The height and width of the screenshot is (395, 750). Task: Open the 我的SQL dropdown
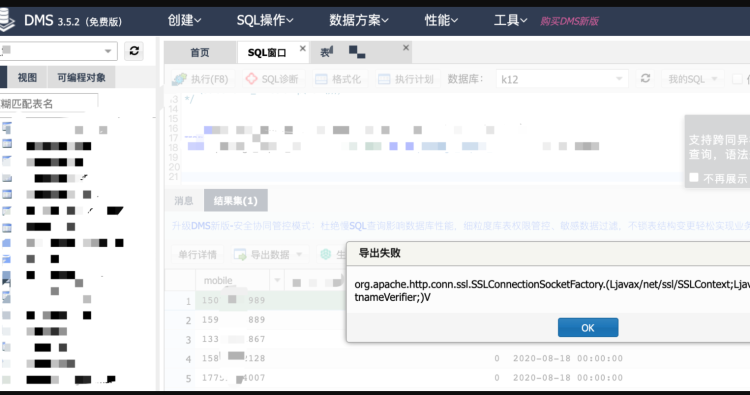693,79
